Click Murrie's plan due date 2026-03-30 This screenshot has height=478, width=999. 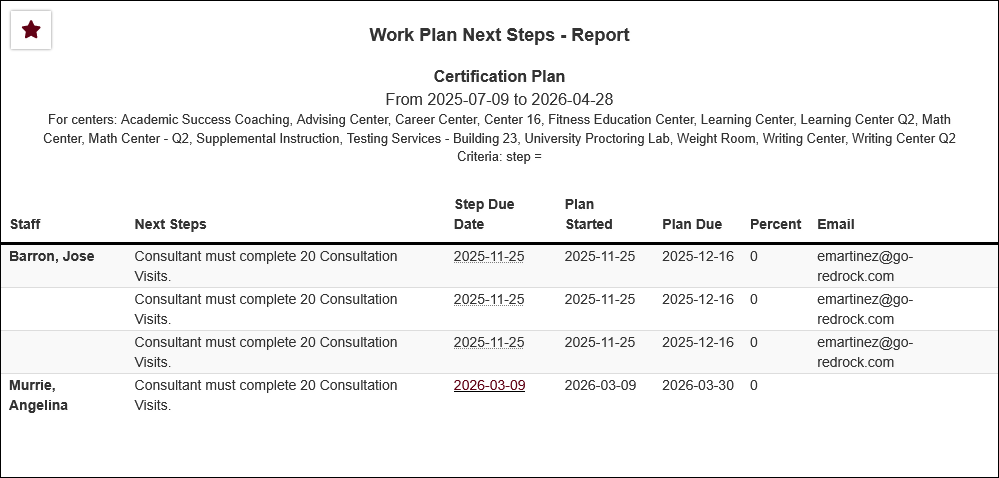pos(698,385)
